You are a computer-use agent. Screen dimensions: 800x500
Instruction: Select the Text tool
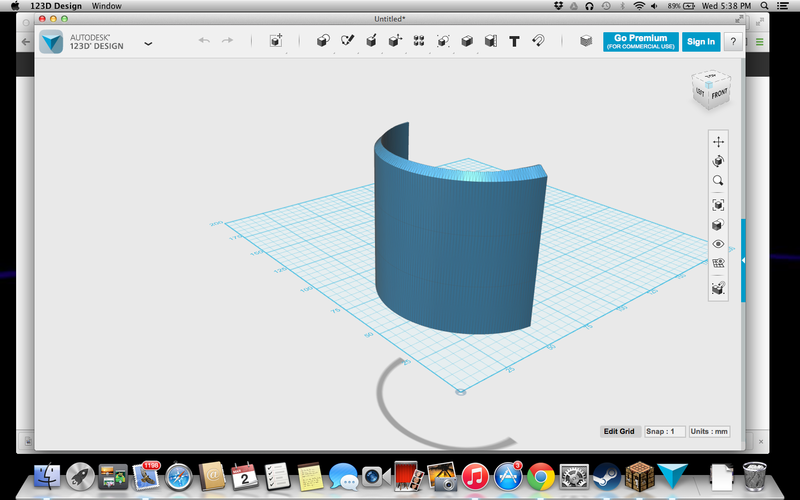pos(514,41)
